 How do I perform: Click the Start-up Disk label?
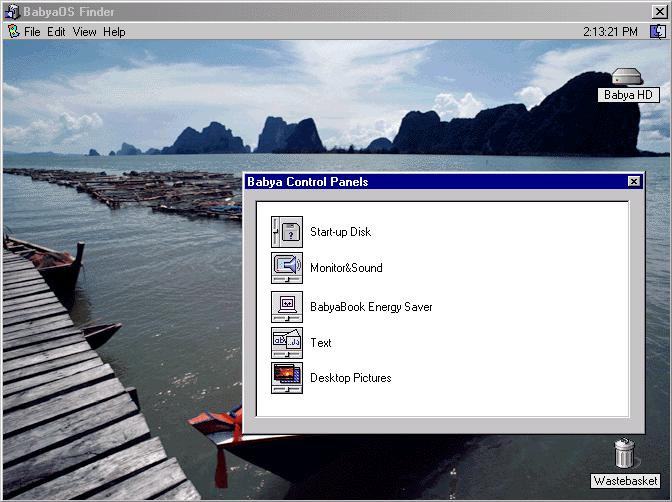tap(341, 232)
